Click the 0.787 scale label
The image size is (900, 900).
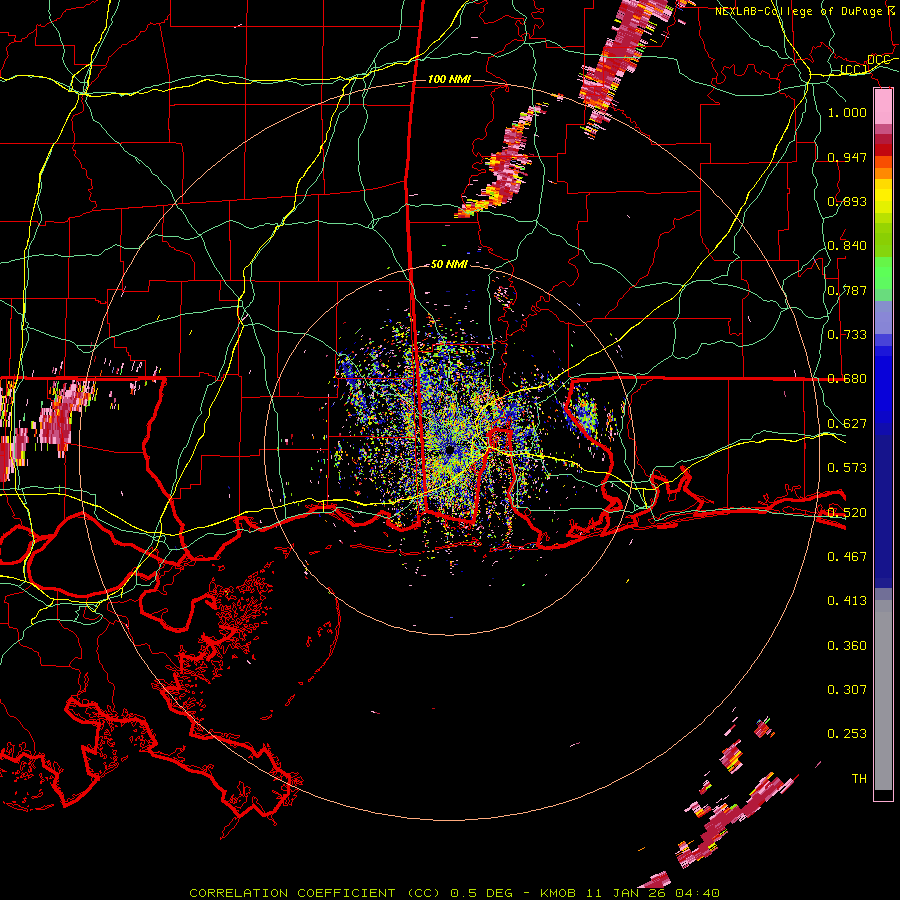tap(847, 290)
